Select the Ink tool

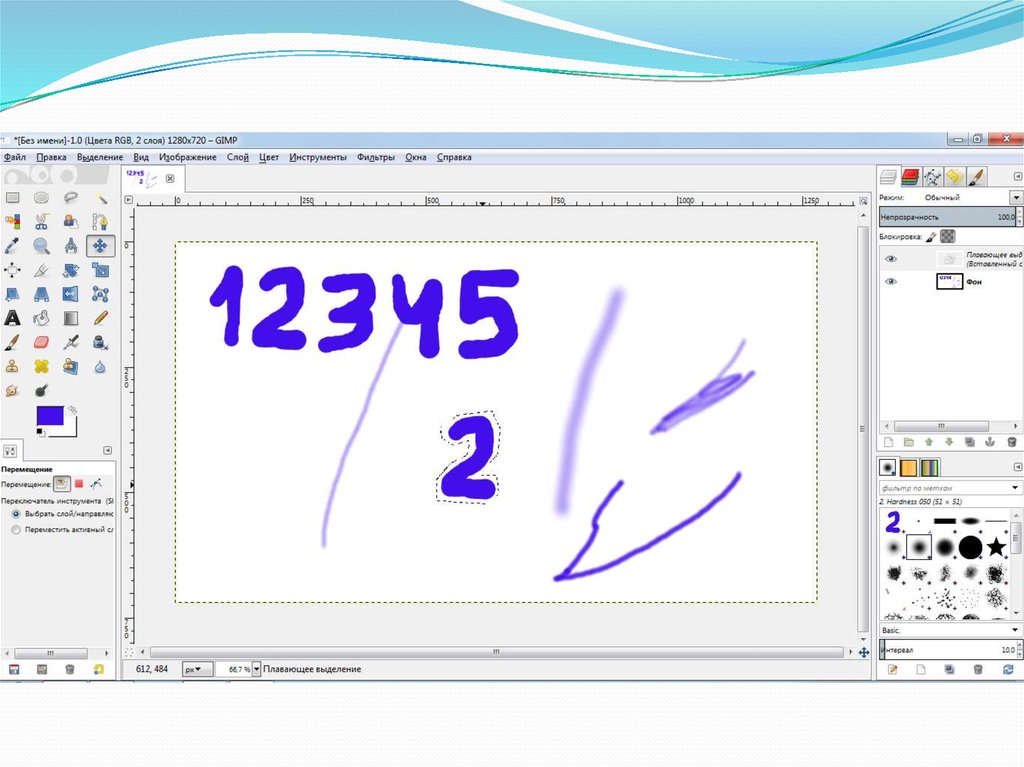pos(100,343)
